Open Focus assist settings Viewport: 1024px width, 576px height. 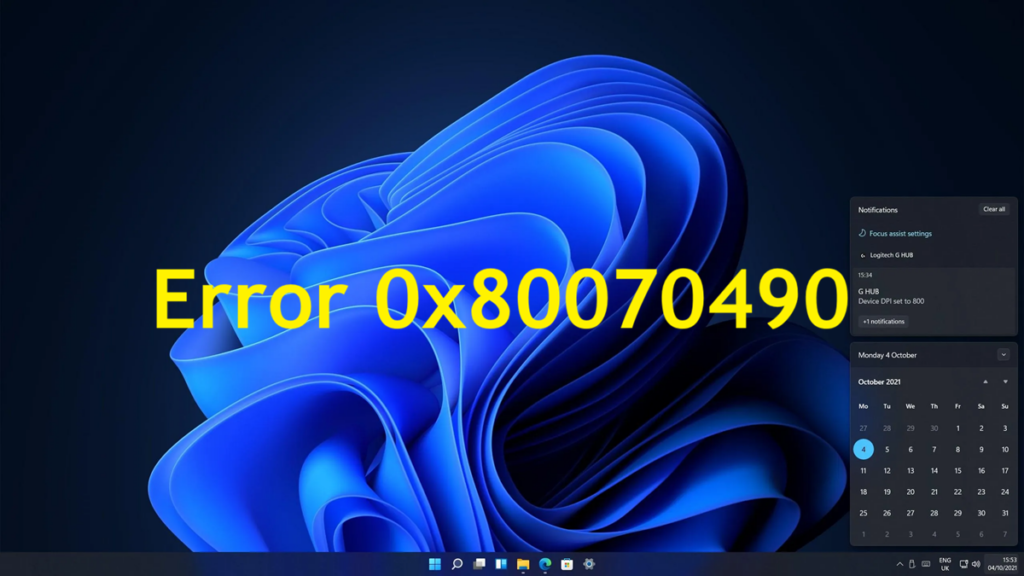tap(898, 233)
